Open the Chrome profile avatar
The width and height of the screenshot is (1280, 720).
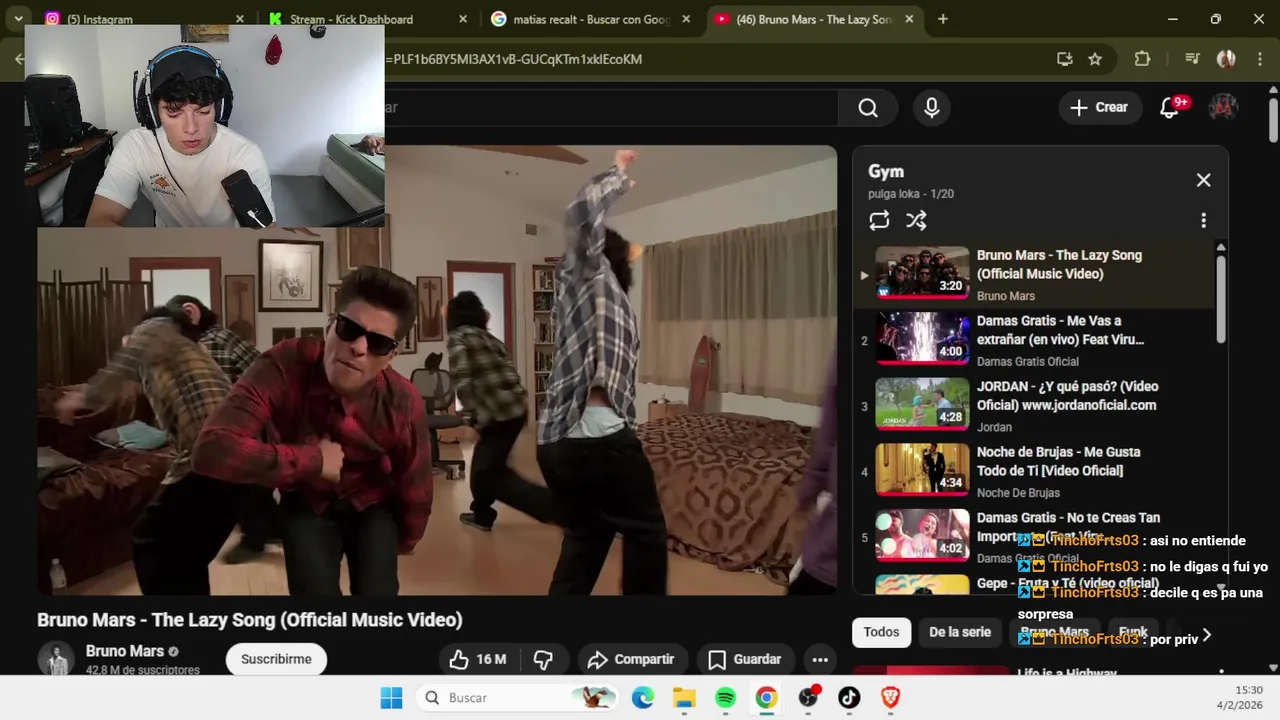(x=1226, y=59)
